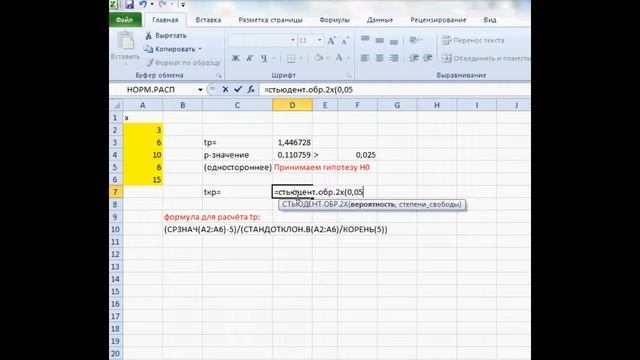
Task: Click cell F4 with value 0,025
Action: (358, 155)
